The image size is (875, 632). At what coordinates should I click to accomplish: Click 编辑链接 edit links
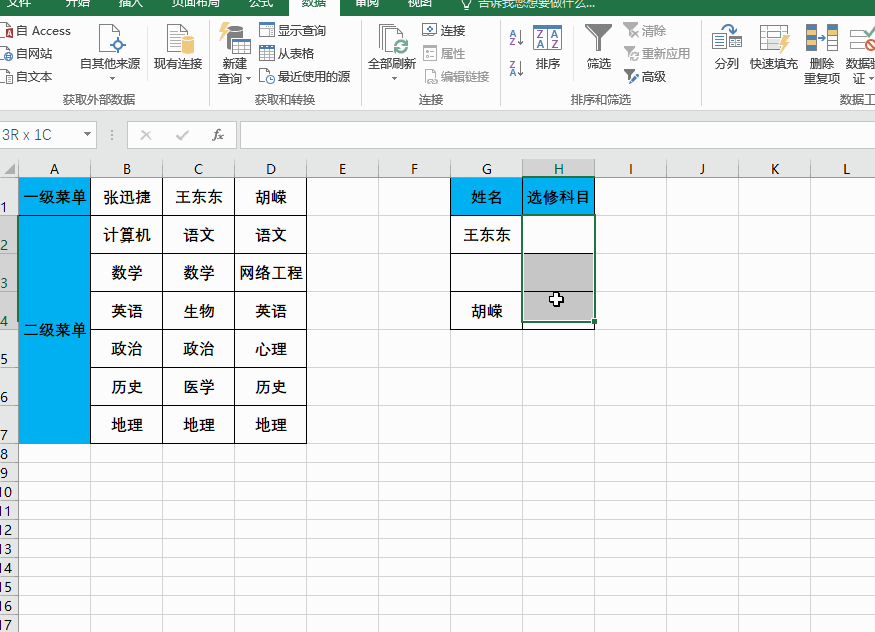point(456,76)
